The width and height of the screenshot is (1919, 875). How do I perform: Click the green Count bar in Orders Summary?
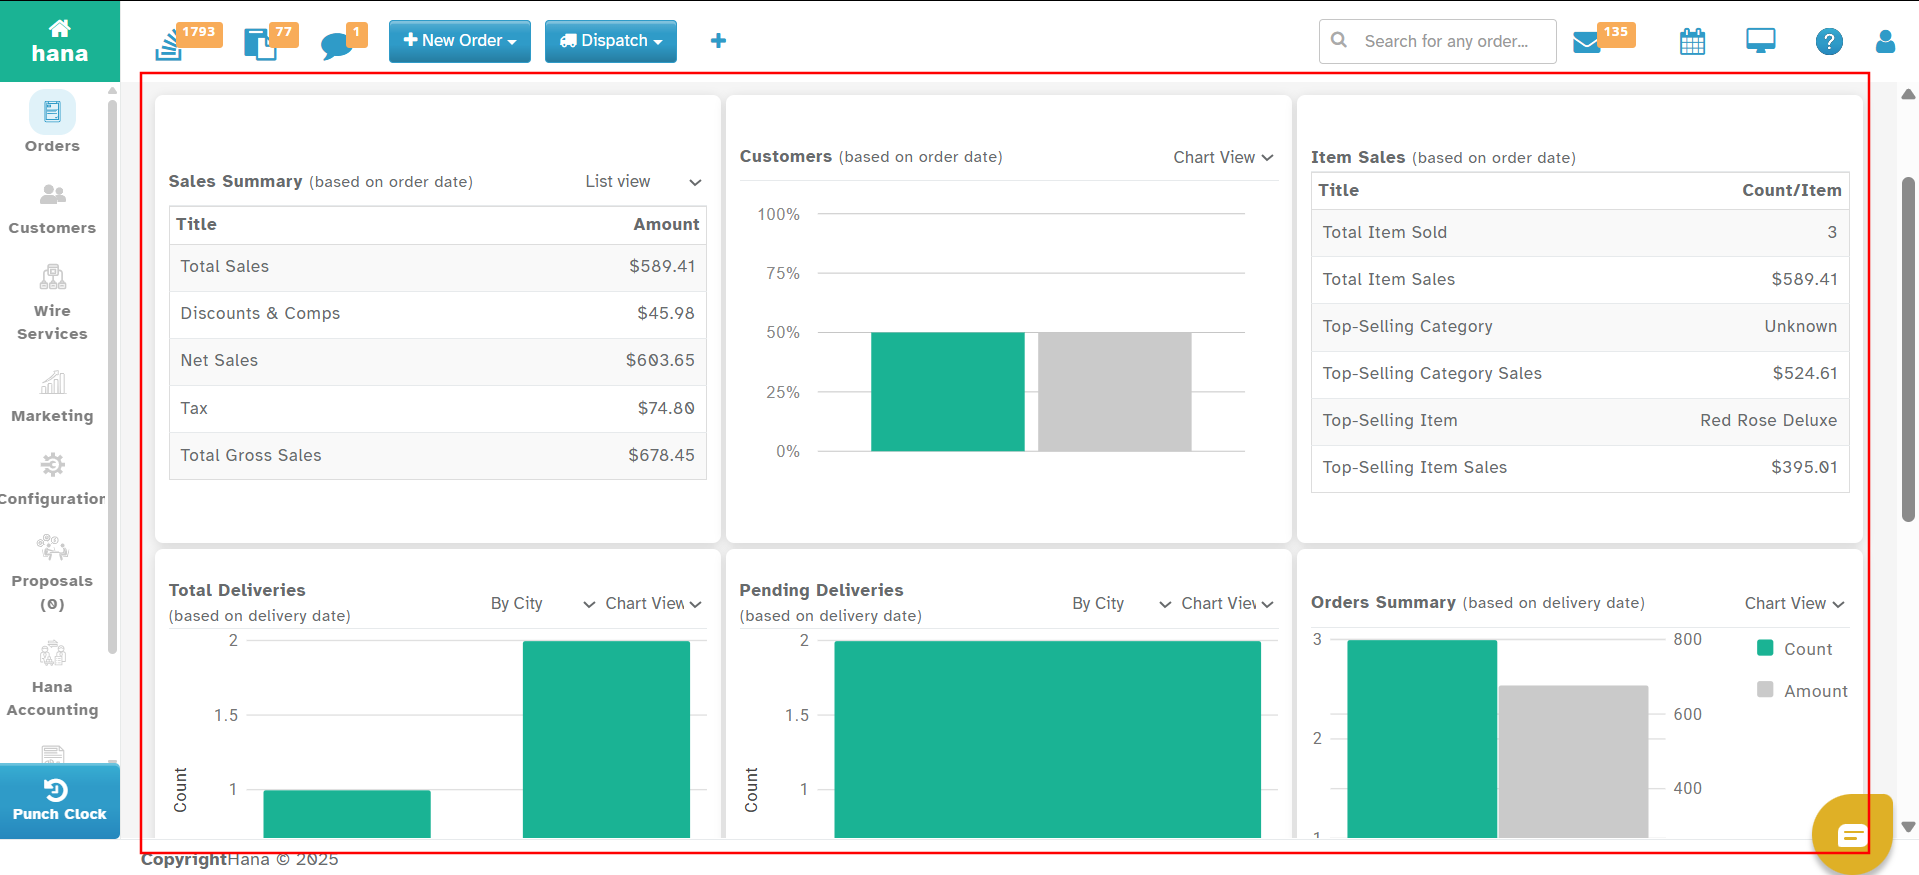1422,739
